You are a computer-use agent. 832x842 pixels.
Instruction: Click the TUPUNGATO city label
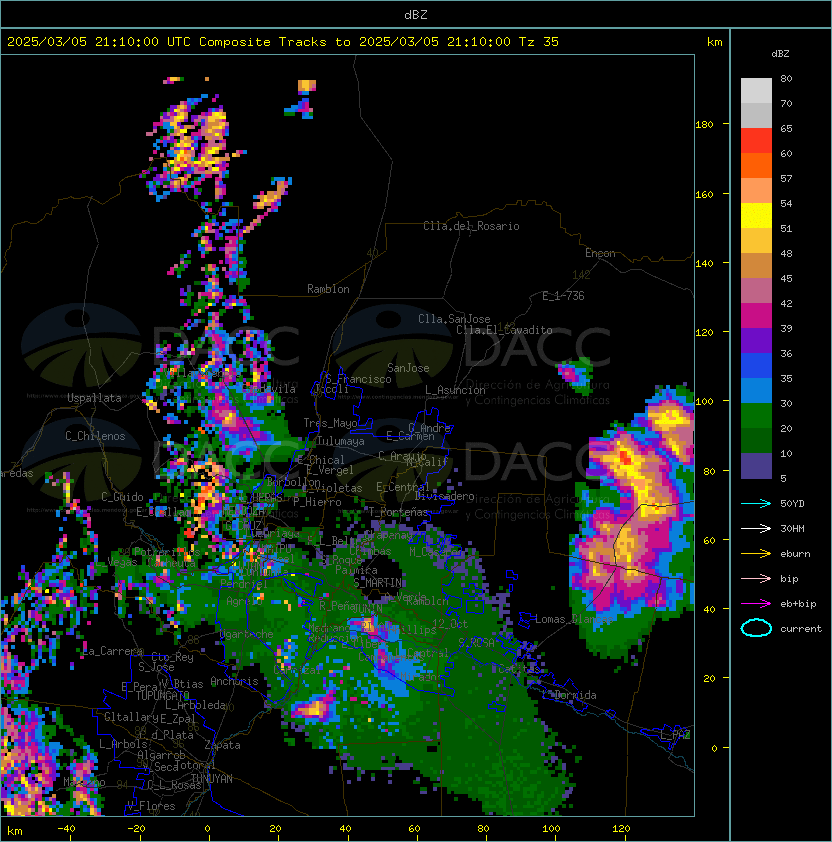[162, 696]
